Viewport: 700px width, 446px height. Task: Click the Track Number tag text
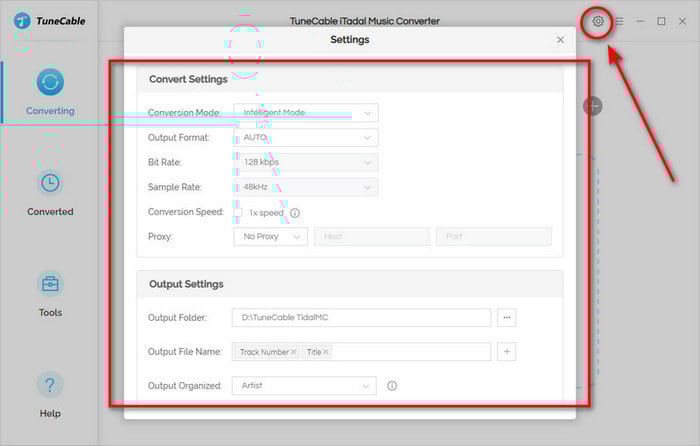click(x=264, y=352)
